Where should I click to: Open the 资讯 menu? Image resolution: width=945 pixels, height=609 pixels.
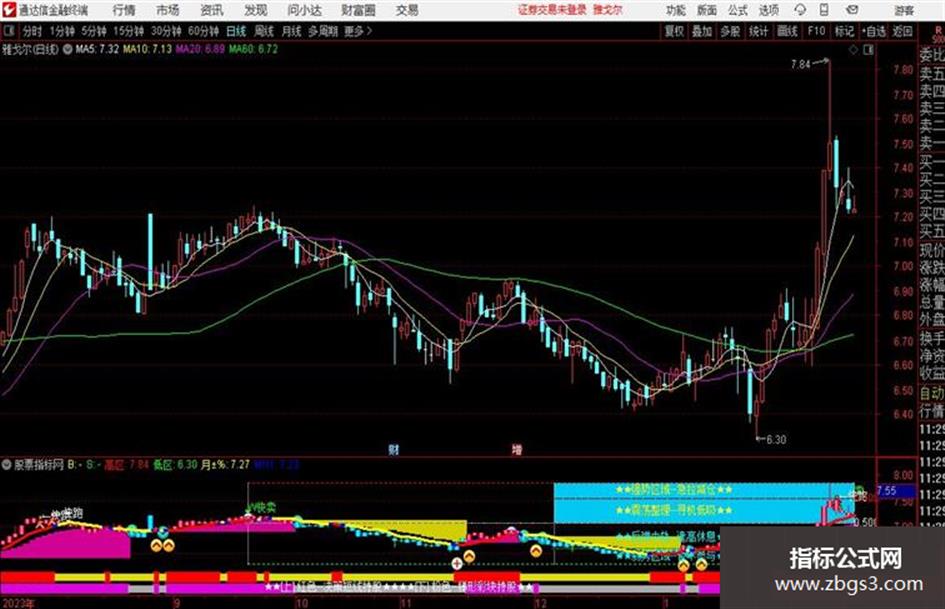click(212, 10)
